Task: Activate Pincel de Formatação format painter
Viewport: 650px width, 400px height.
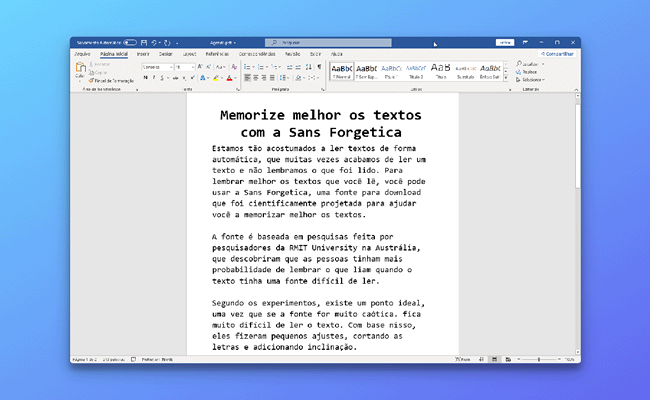Action: pyautogui.click(x=111, y=80)
